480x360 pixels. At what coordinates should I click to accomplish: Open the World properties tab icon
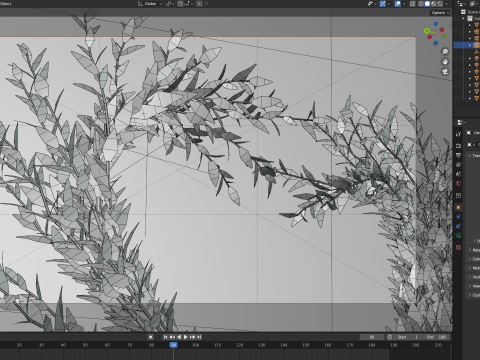(459, 184)
